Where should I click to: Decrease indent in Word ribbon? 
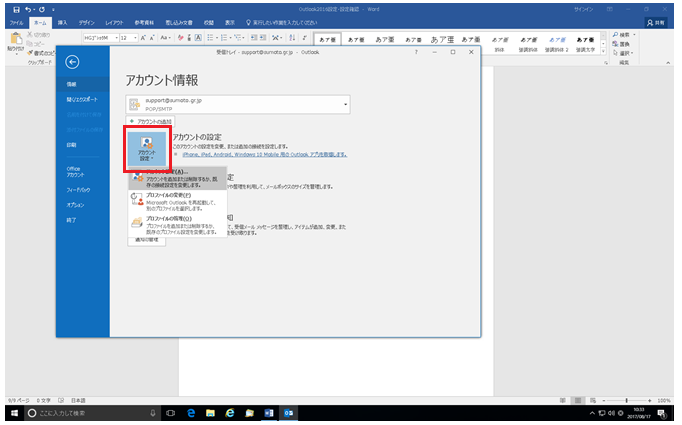pyautogui.click(x=254, y=38)
